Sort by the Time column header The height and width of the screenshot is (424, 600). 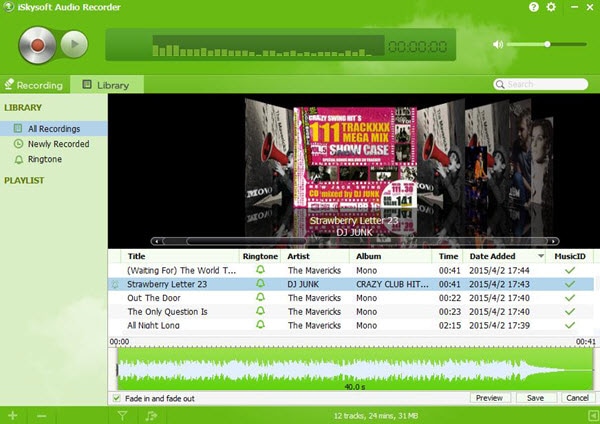pos(448,256)
